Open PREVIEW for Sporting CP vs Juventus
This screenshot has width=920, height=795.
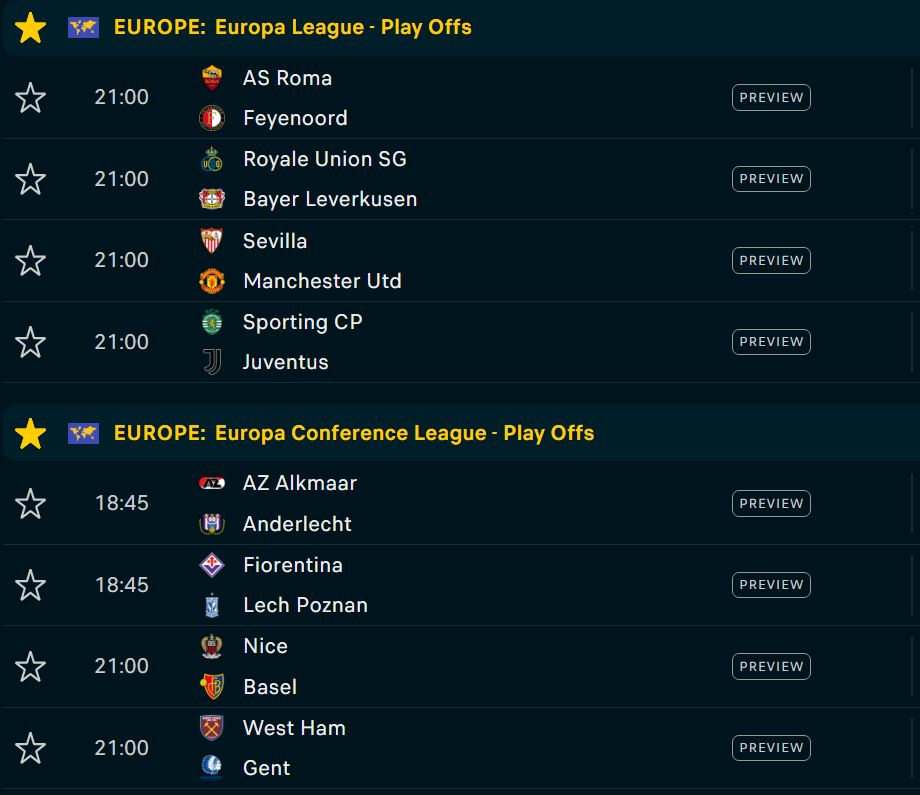click(771, 342)
